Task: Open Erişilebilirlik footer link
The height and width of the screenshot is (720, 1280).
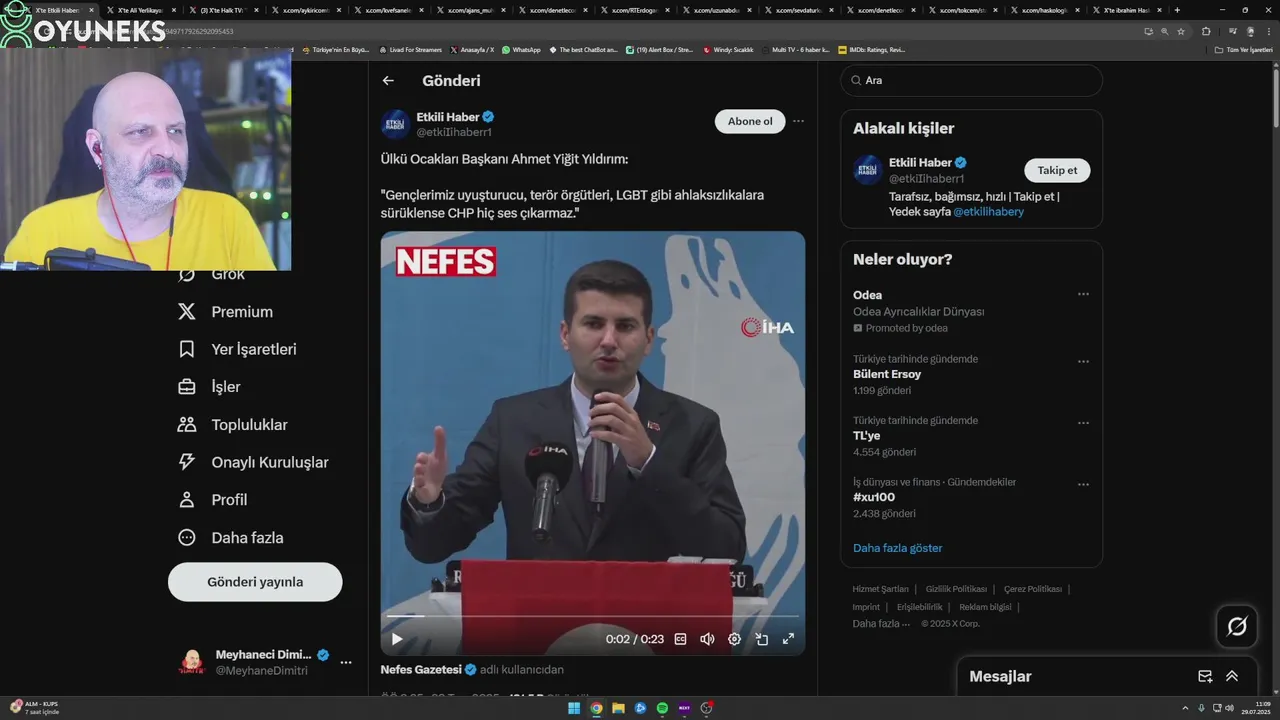Action: point(920,607)
